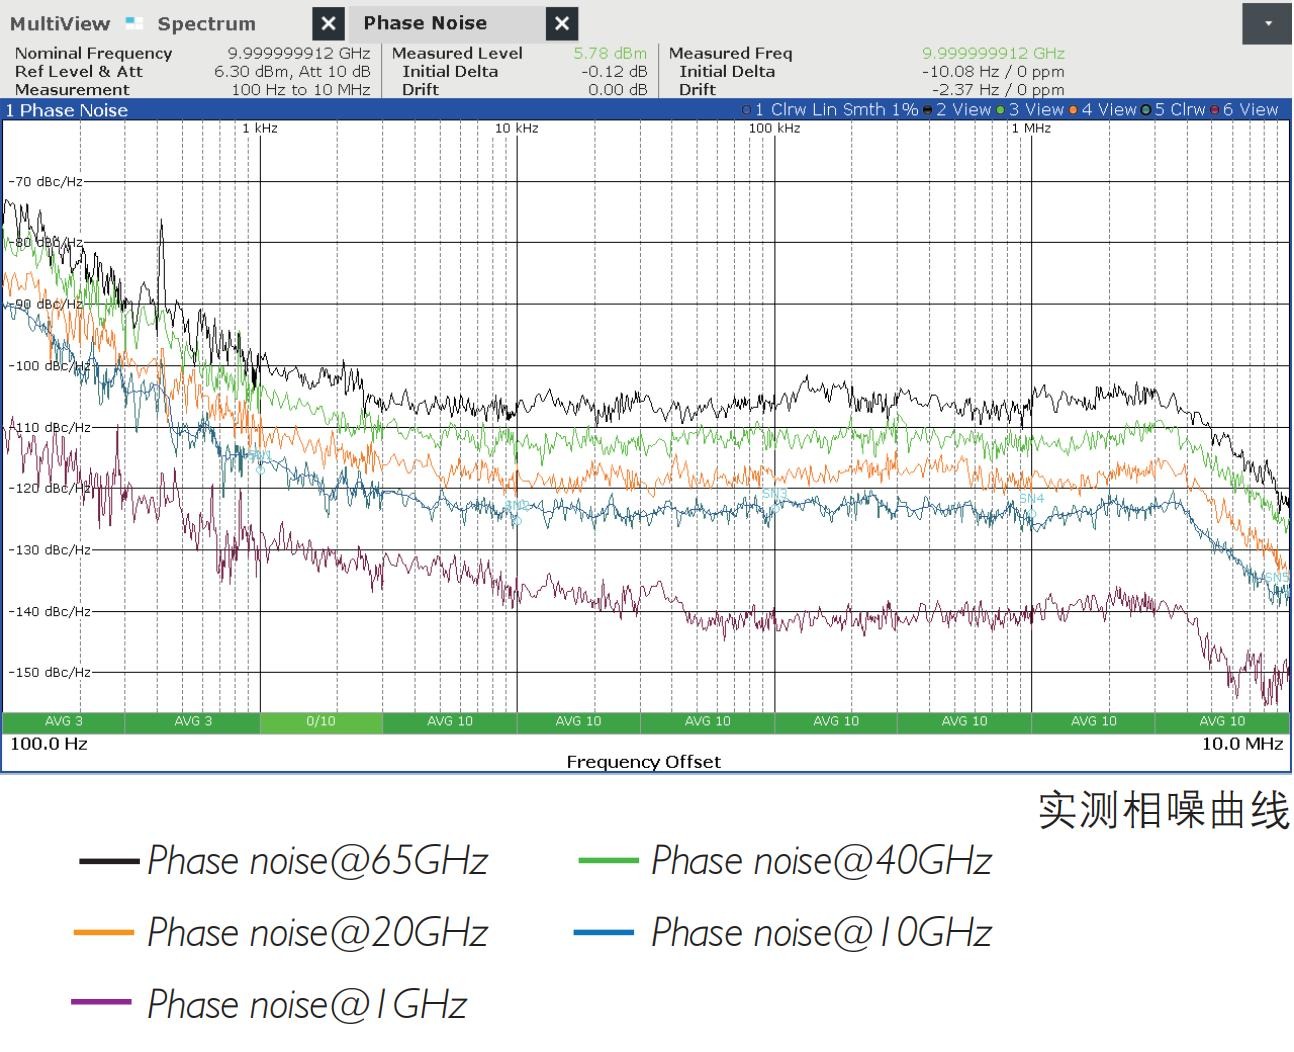Screen dimensions: 1294x1052
Task: Click the MultiView window icon beside the tab
Action: pyautogui.click(x=134, y=22)
